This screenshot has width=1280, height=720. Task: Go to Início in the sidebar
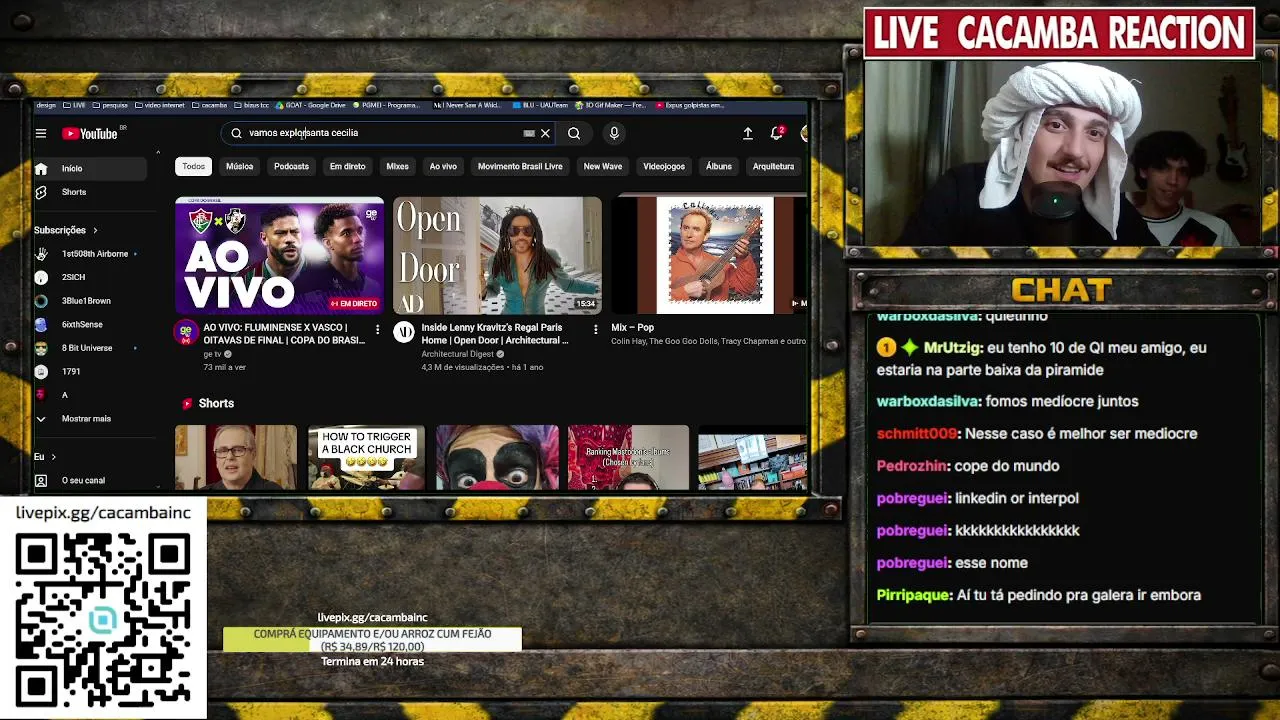90,168
